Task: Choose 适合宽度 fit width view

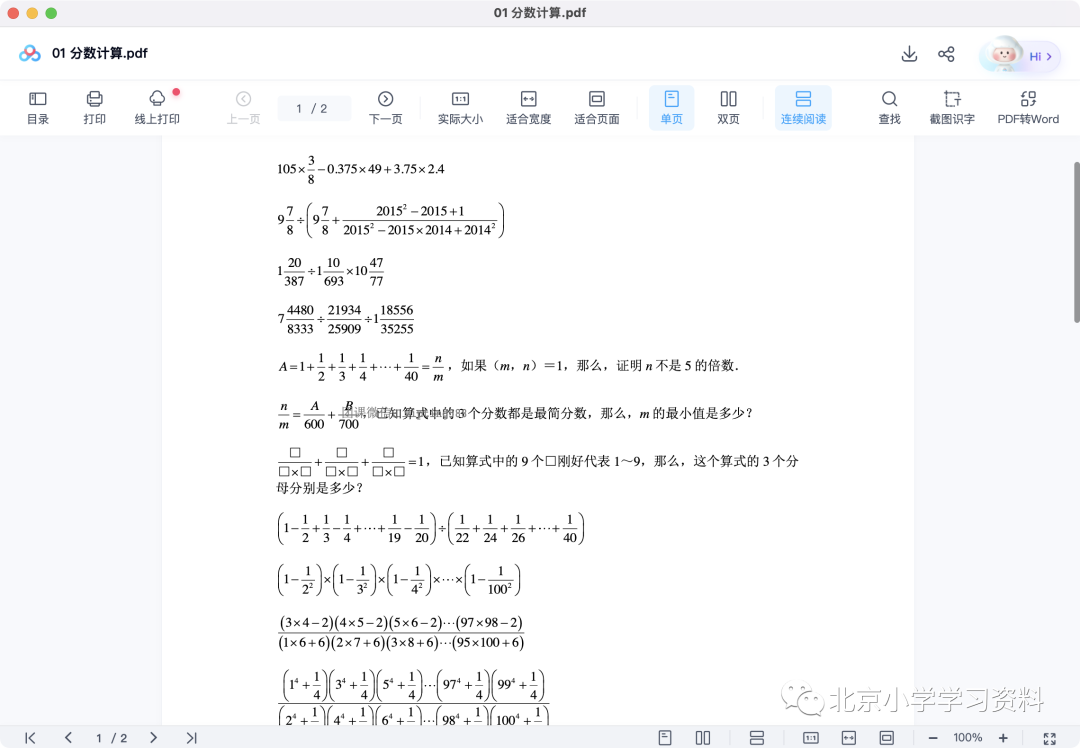Action: pyautogui.click(x=528, y=108)
